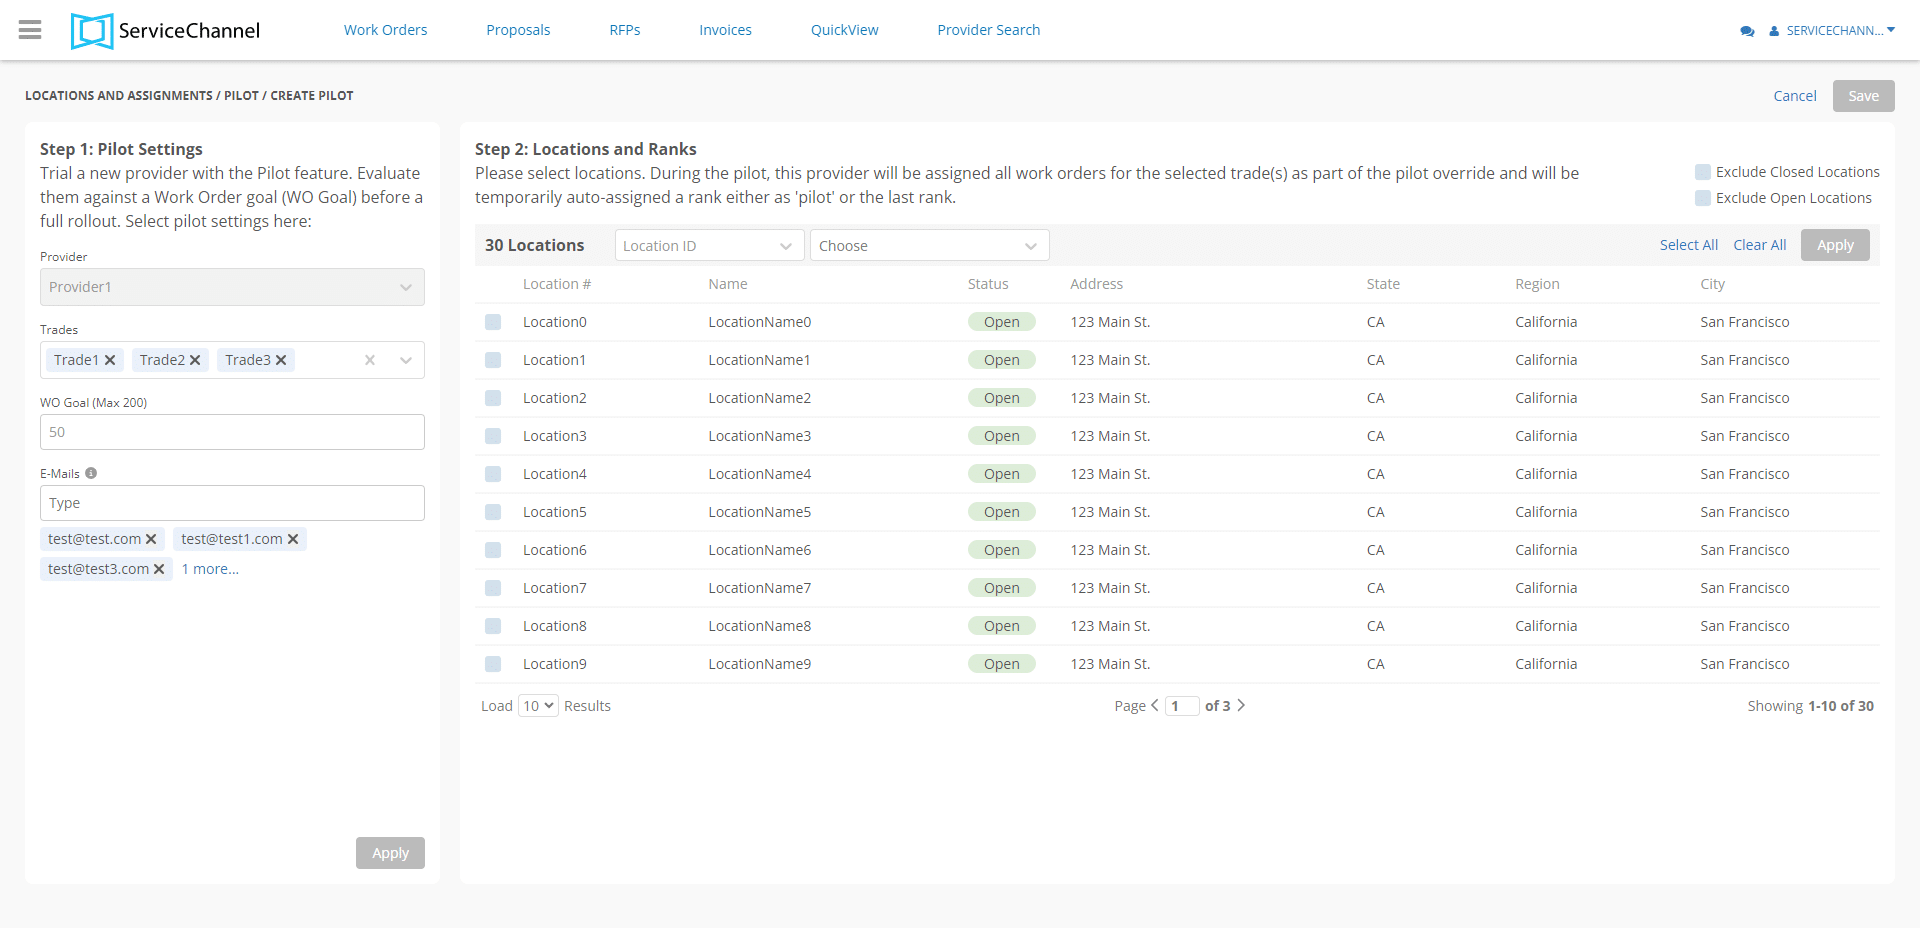This screenshot has height=928, width=1920.
Task: Remove the Trade3 tag
Action: [281, 360]
